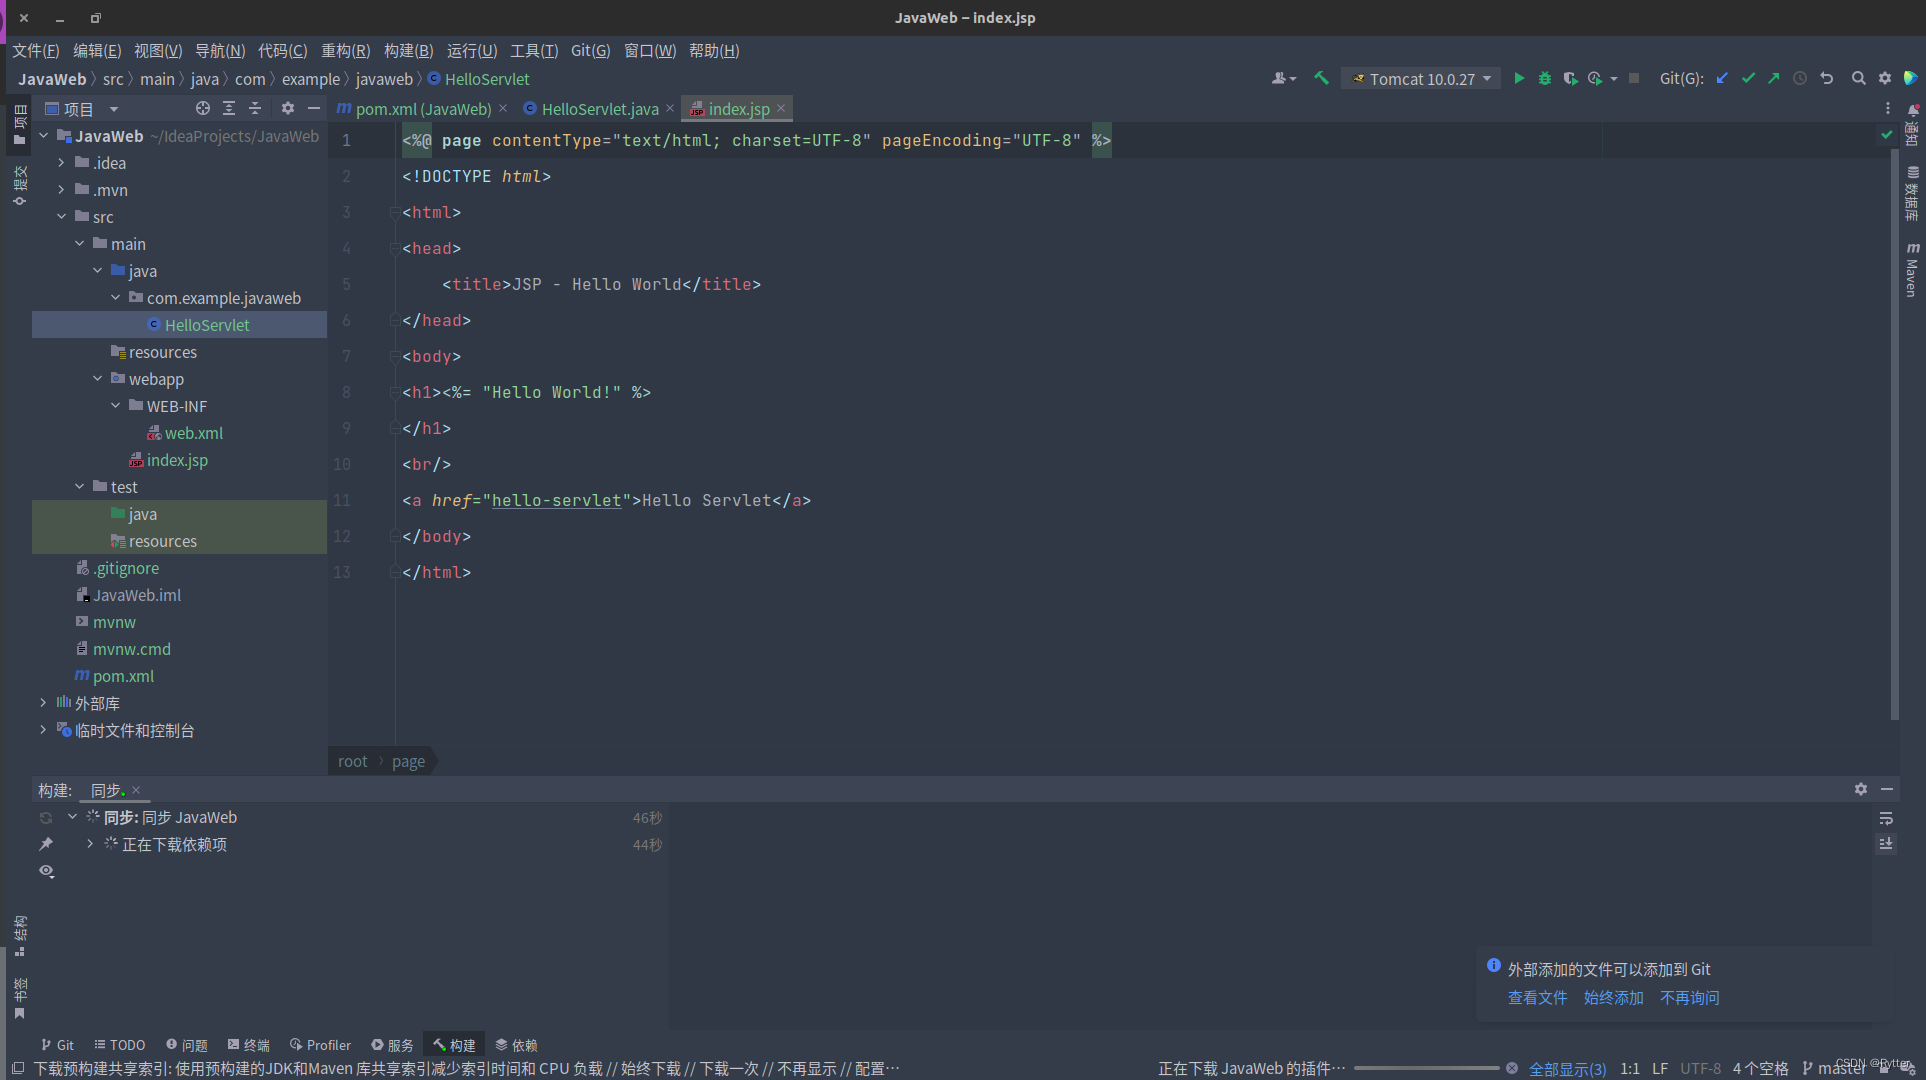Open Search Everywhere magnifier icon
Screen dimensions: 1926x1080
1859,79
